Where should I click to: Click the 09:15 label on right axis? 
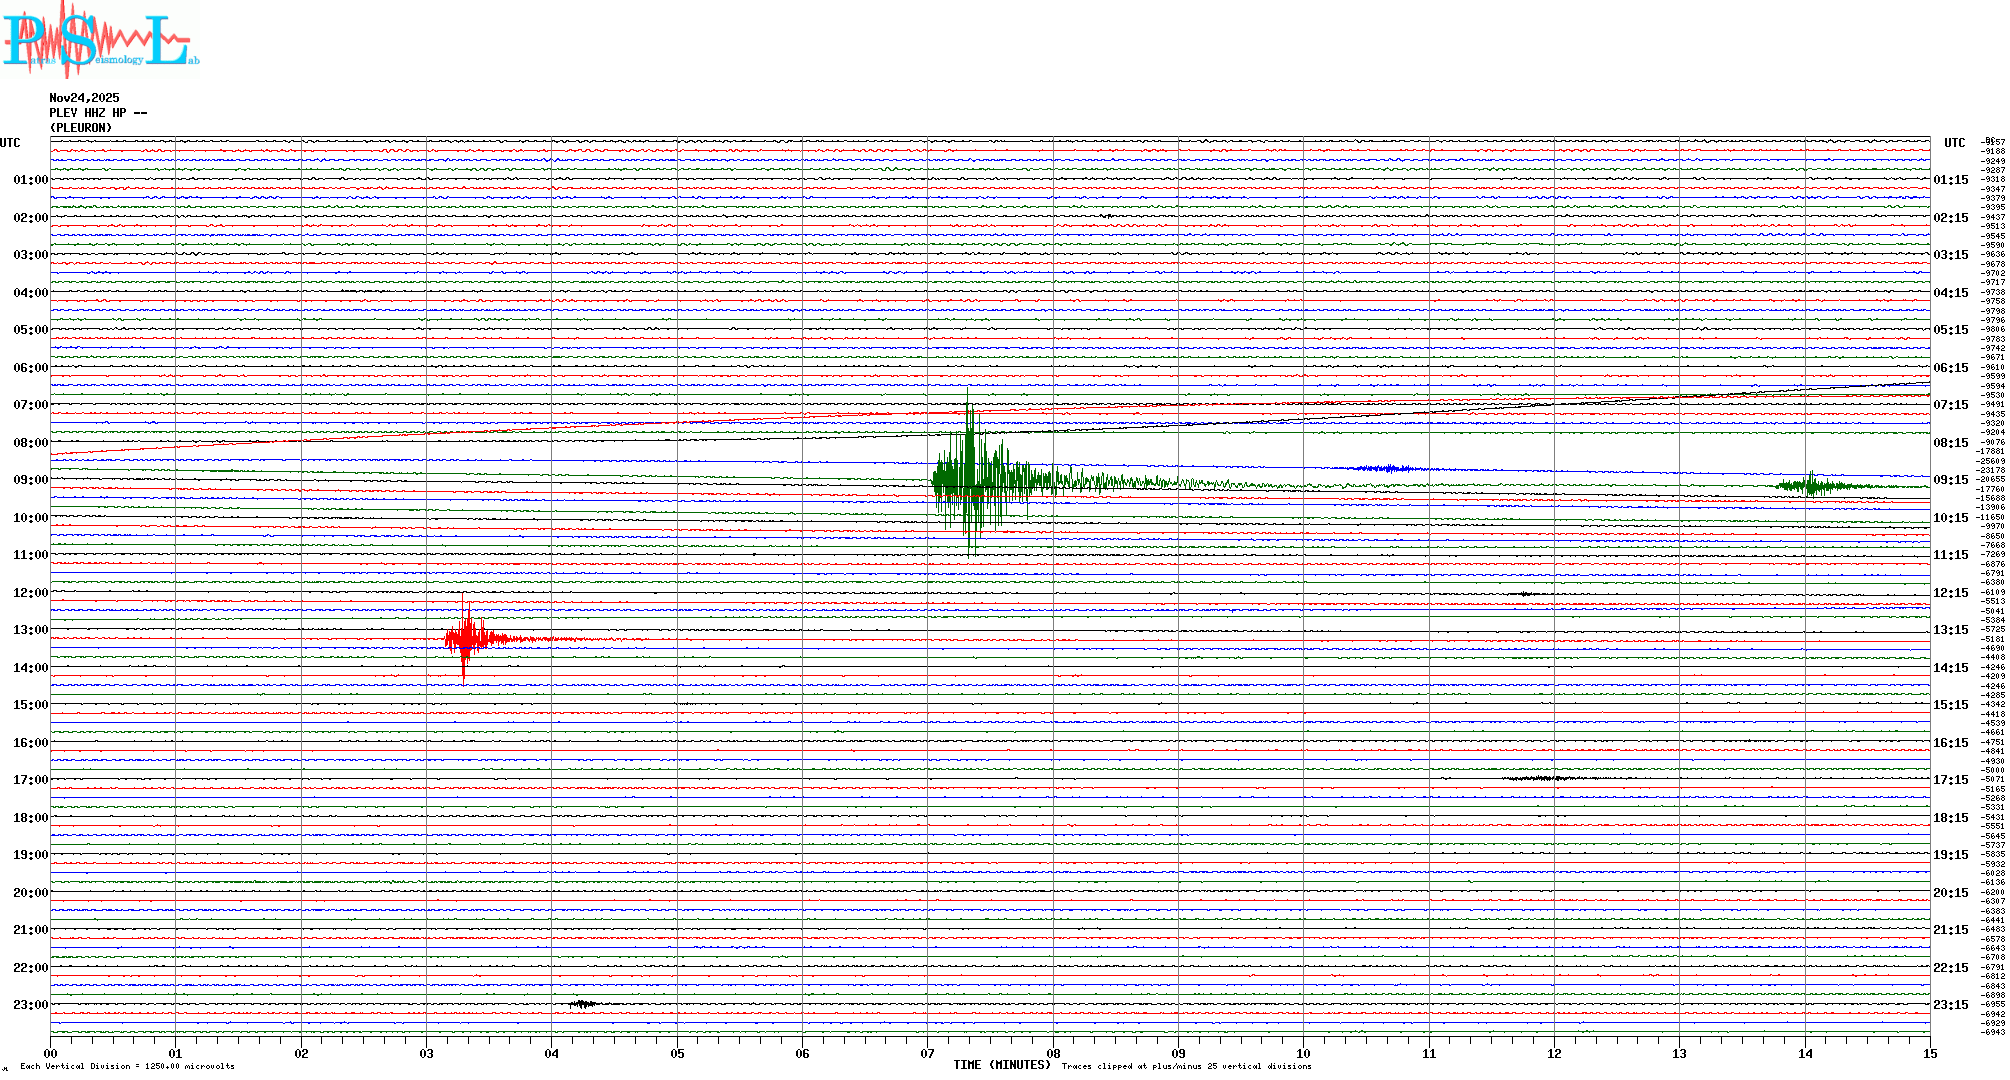point(1950,480)
